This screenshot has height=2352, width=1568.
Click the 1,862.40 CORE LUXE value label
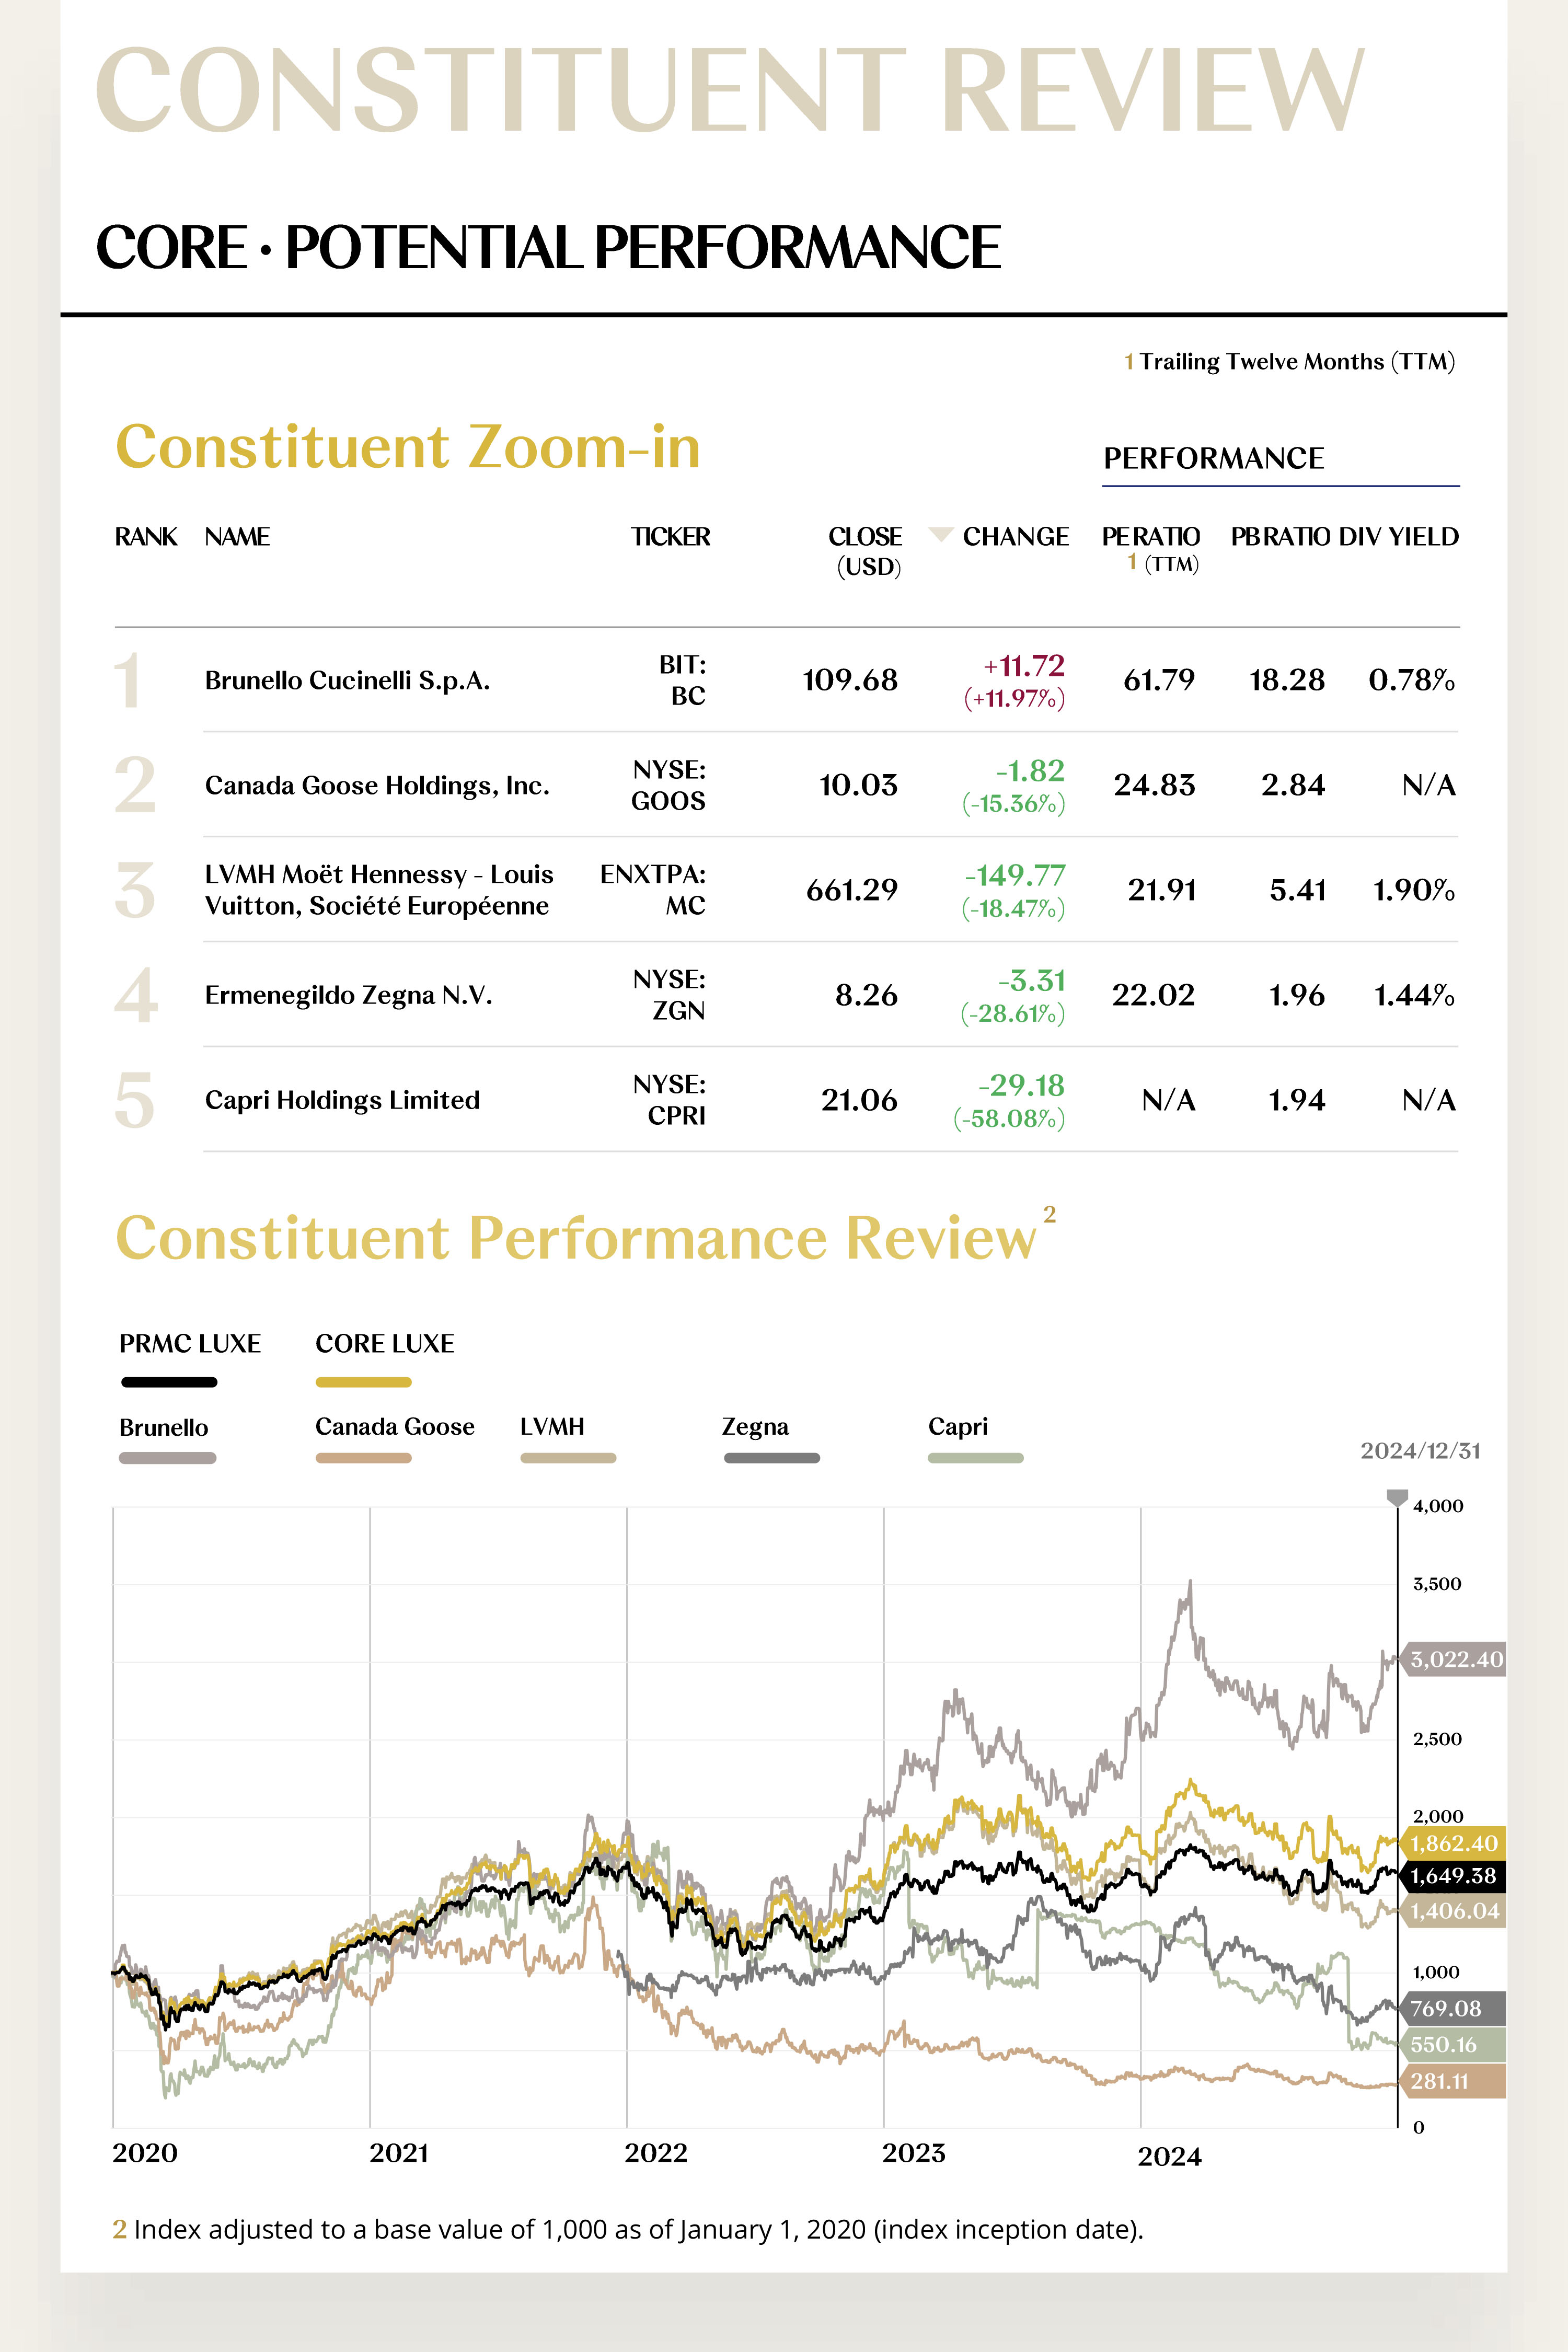(1454, 1843)
